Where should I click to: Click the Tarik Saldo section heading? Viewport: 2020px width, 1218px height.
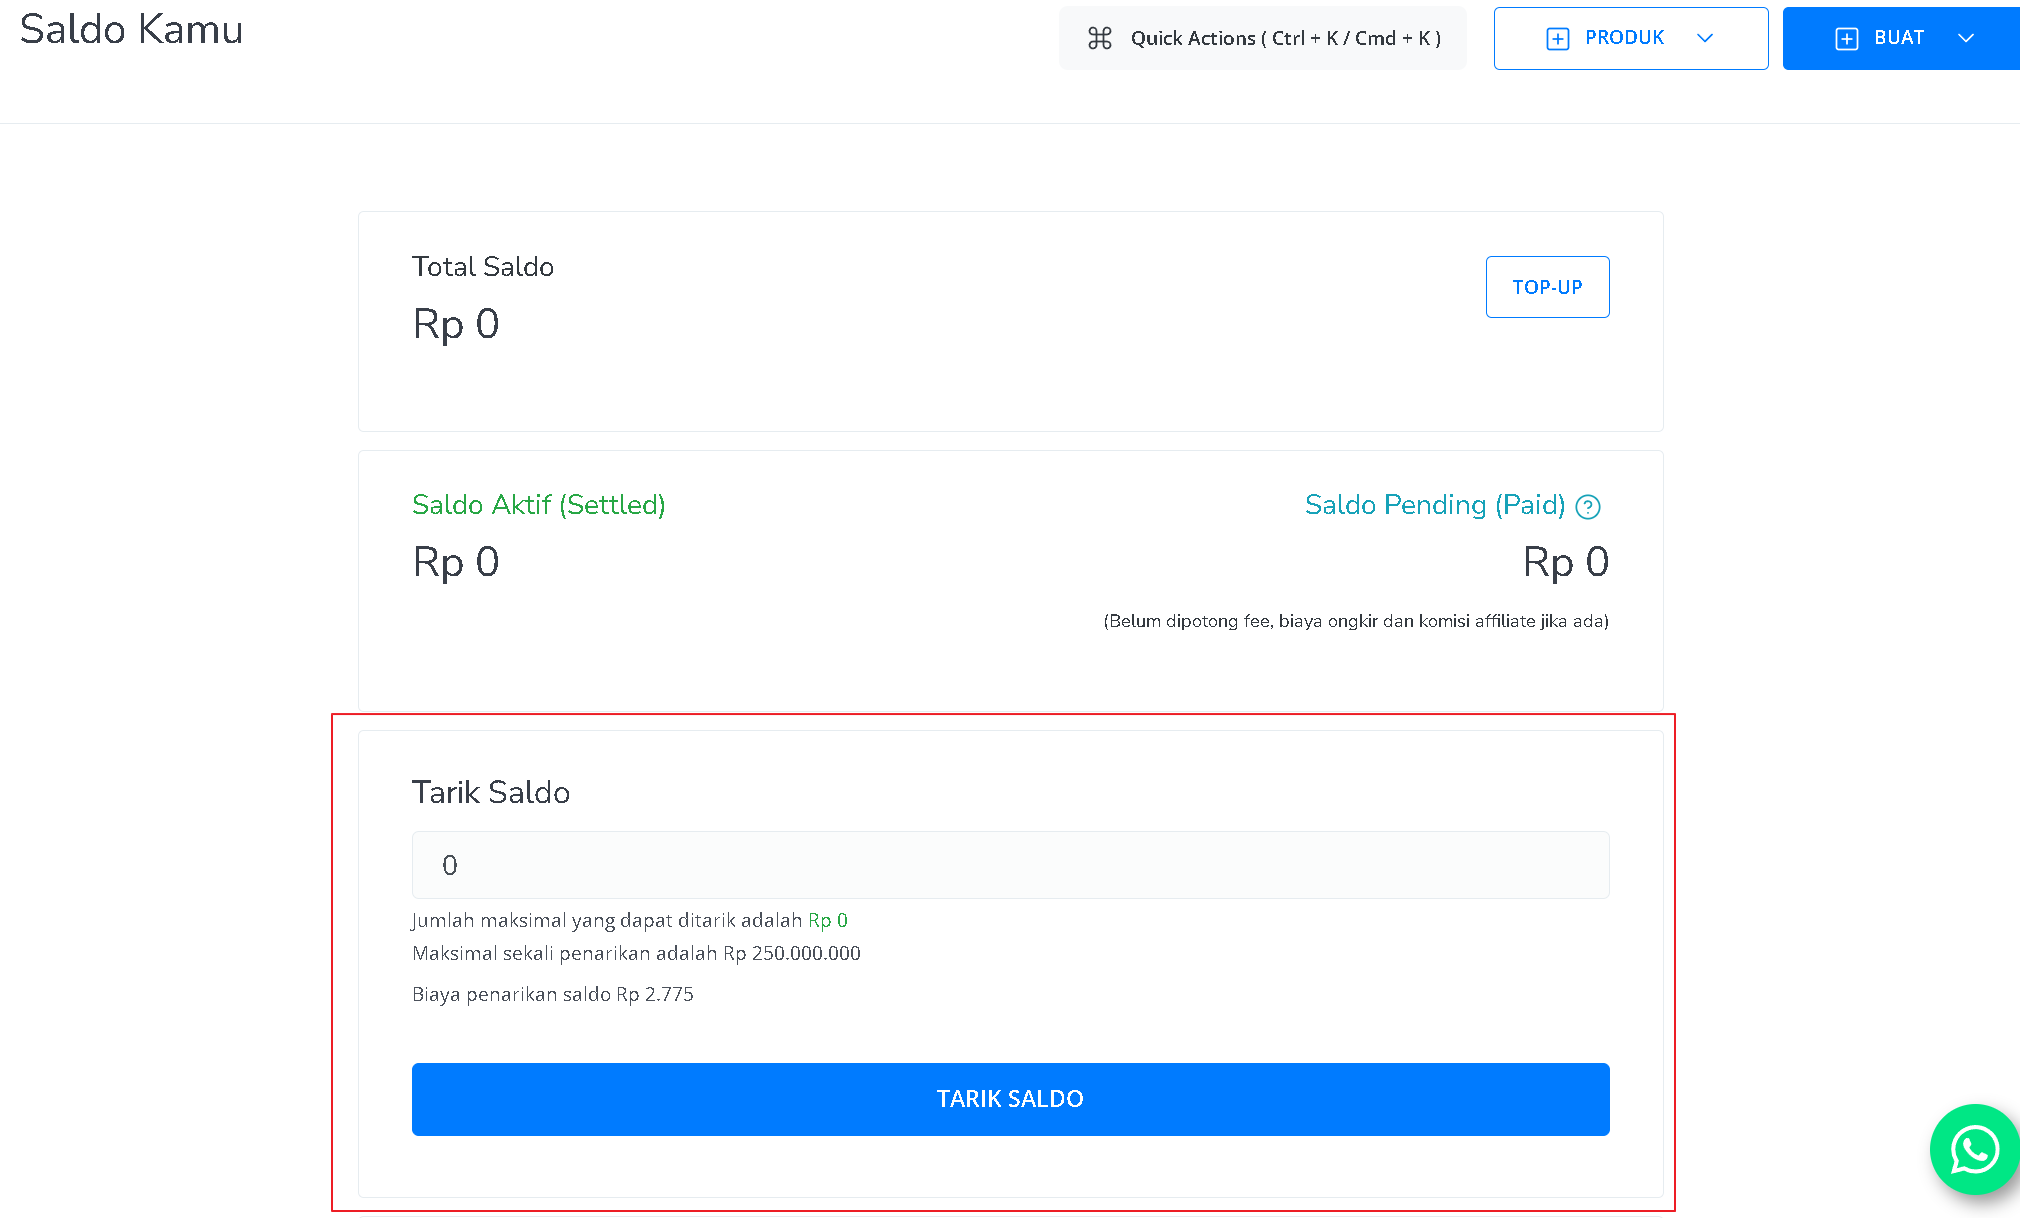pos(491,792)
